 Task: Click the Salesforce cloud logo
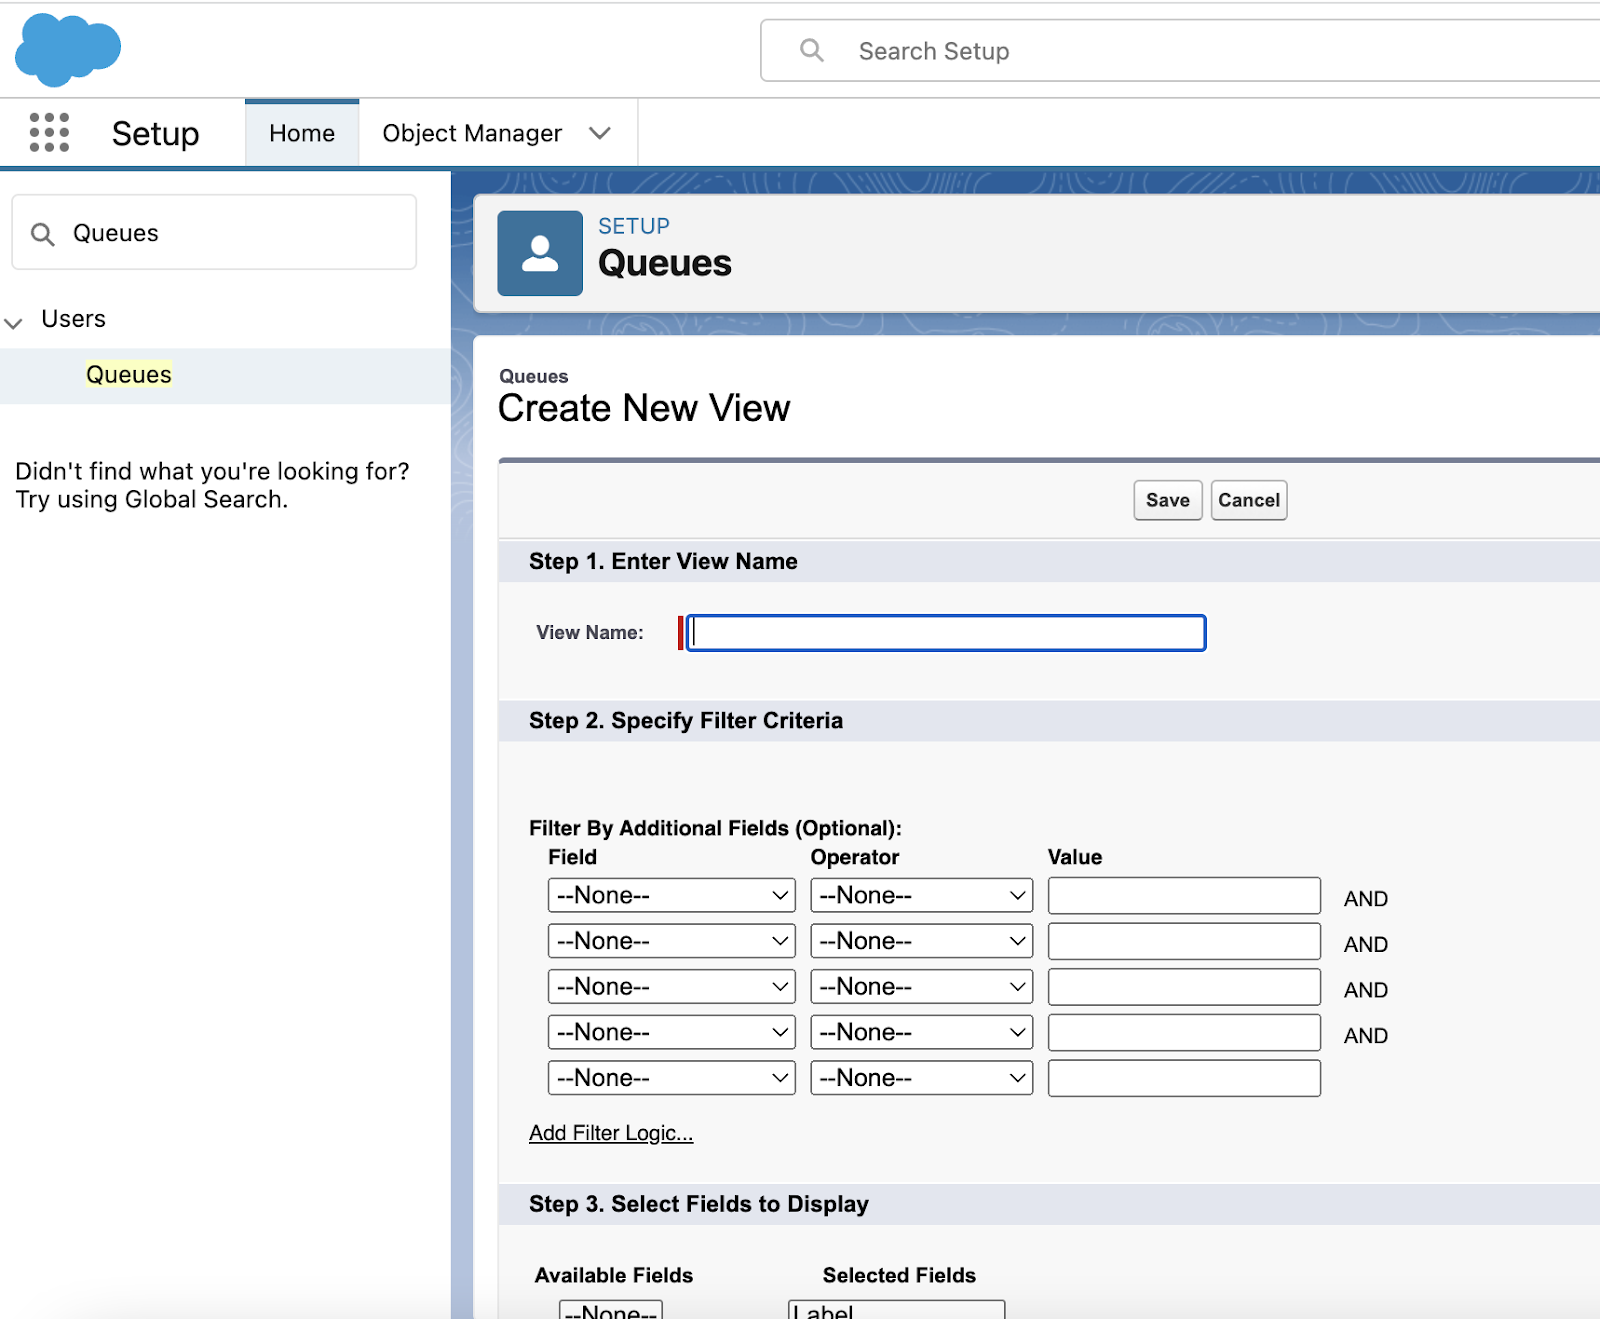[x=66, y=50]
